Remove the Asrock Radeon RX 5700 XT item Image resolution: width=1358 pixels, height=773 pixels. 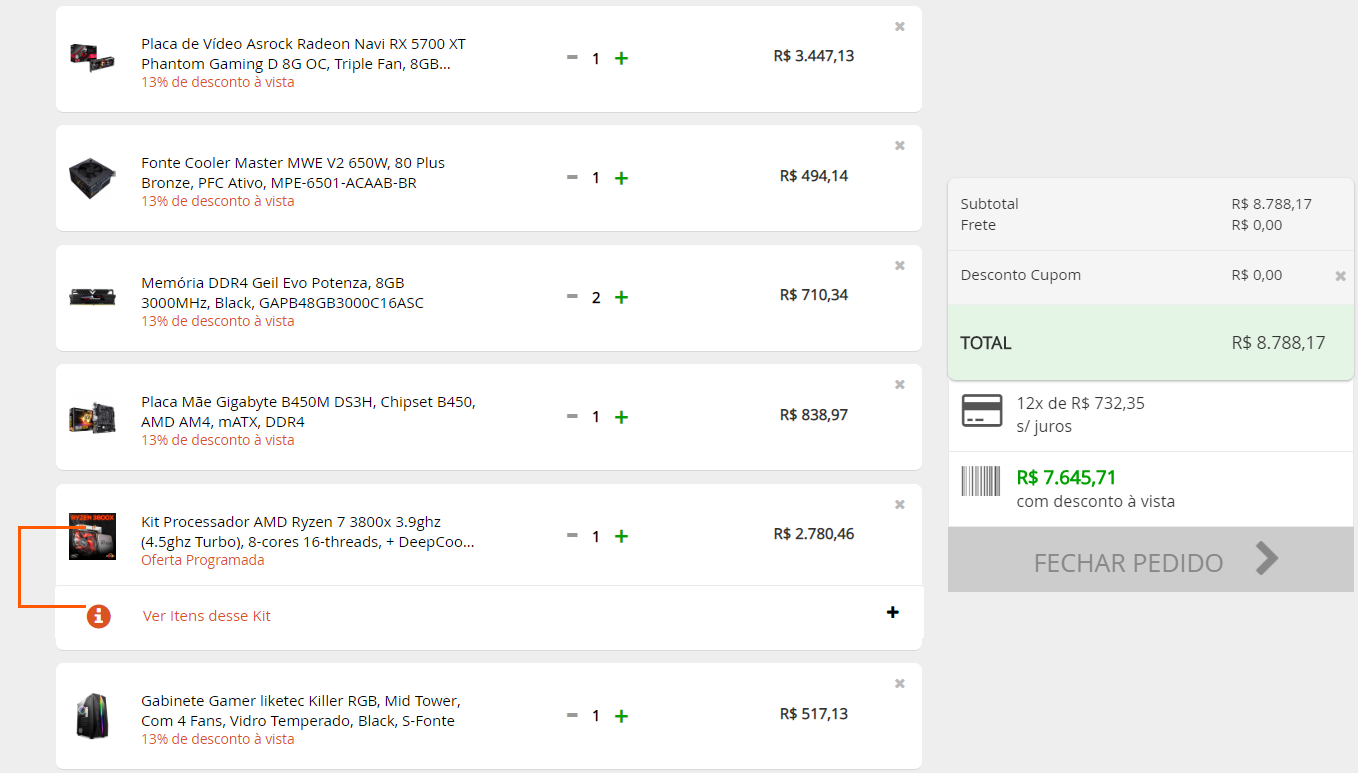click(900, 26)
